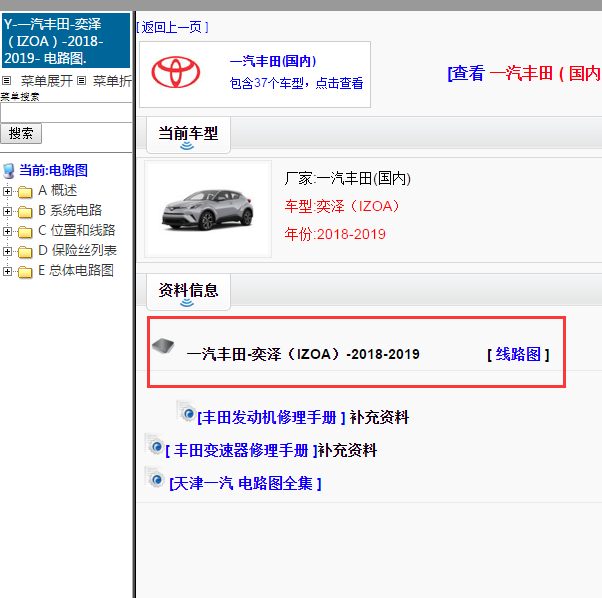
Task: Click the icon beside 丰田变速器修理手册
Action: (154, 444)
